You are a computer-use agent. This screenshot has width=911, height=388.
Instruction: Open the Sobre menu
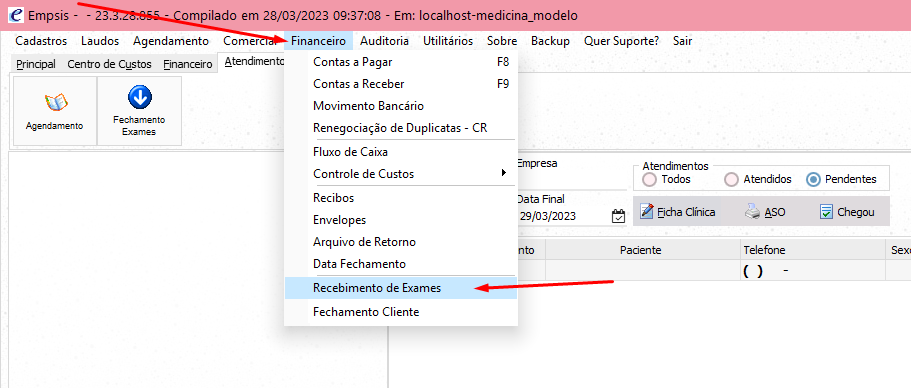click(502, 41)
